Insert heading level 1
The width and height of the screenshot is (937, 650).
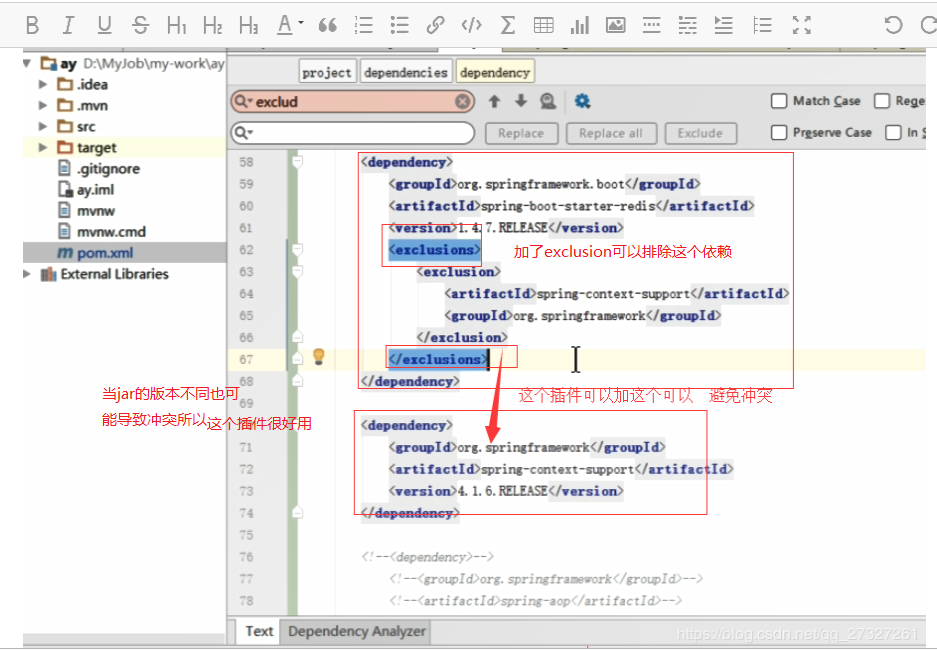point(177,25)
